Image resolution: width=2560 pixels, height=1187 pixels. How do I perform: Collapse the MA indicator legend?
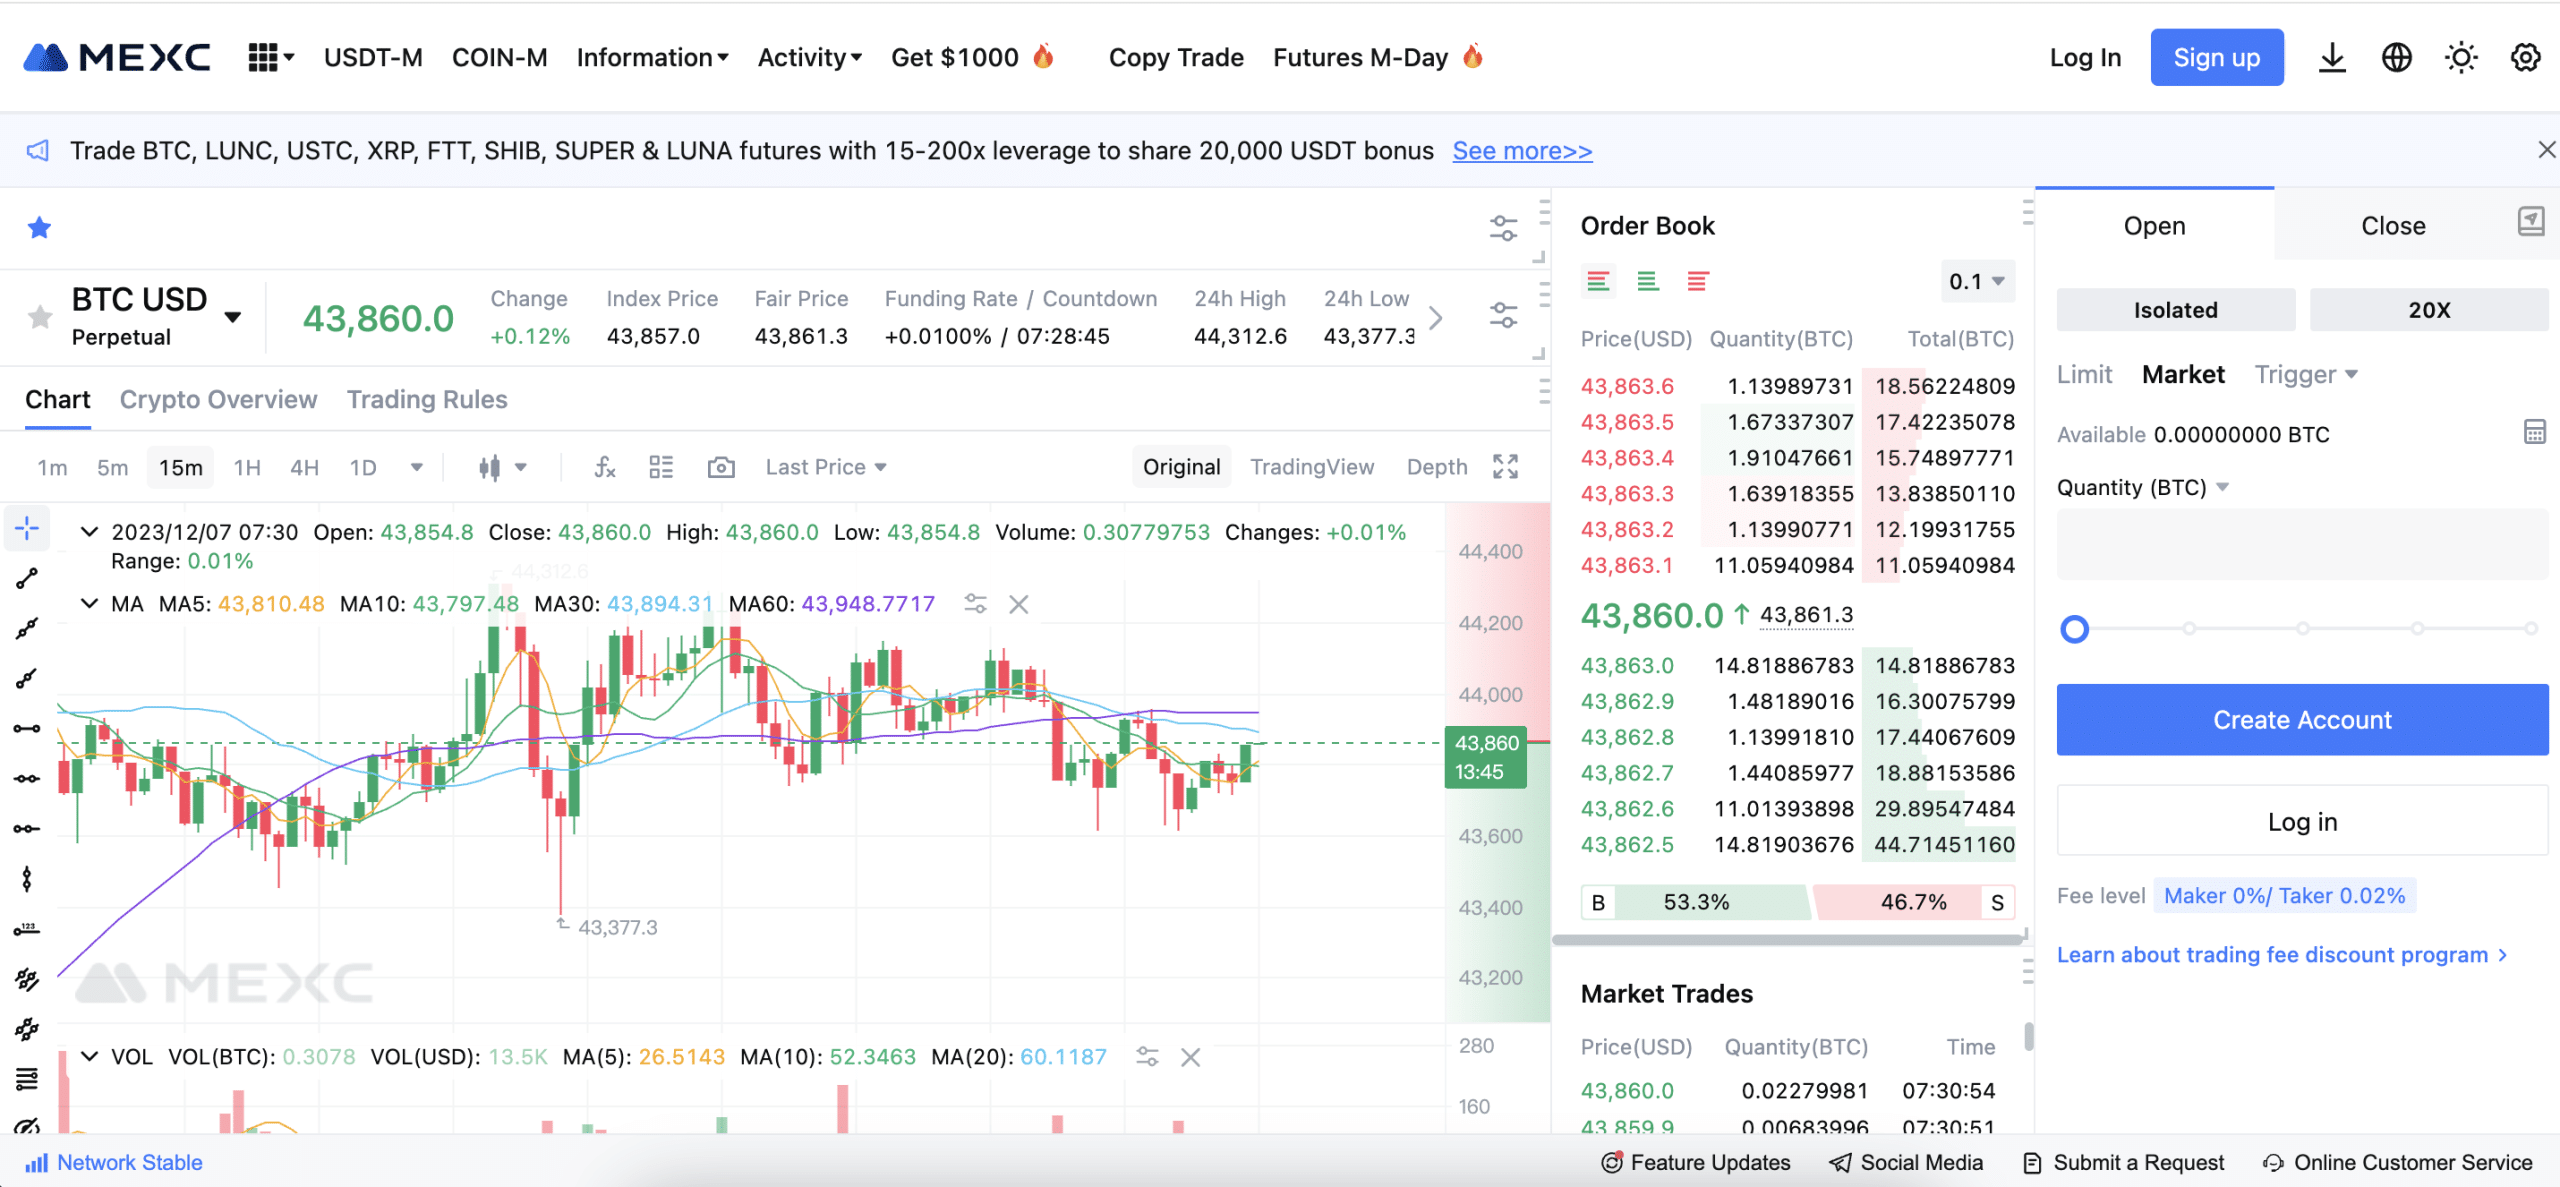(x=89, y=604)
